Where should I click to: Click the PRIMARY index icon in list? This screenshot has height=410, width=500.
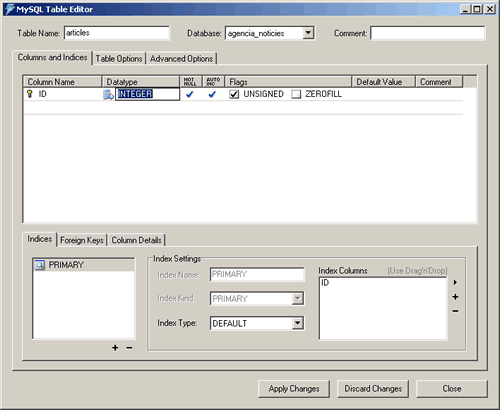coord(40,265)
